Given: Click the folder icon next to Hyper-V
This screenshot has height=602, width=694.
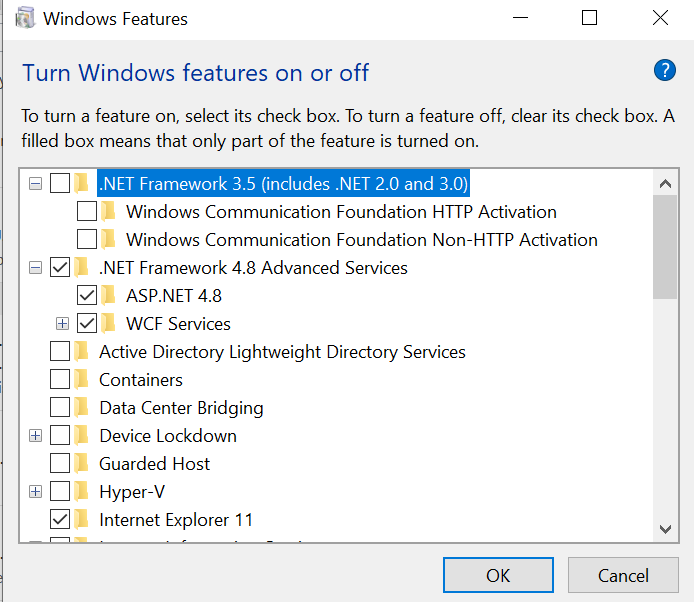Looking at the screenshot, I should [x=81, y=492].
